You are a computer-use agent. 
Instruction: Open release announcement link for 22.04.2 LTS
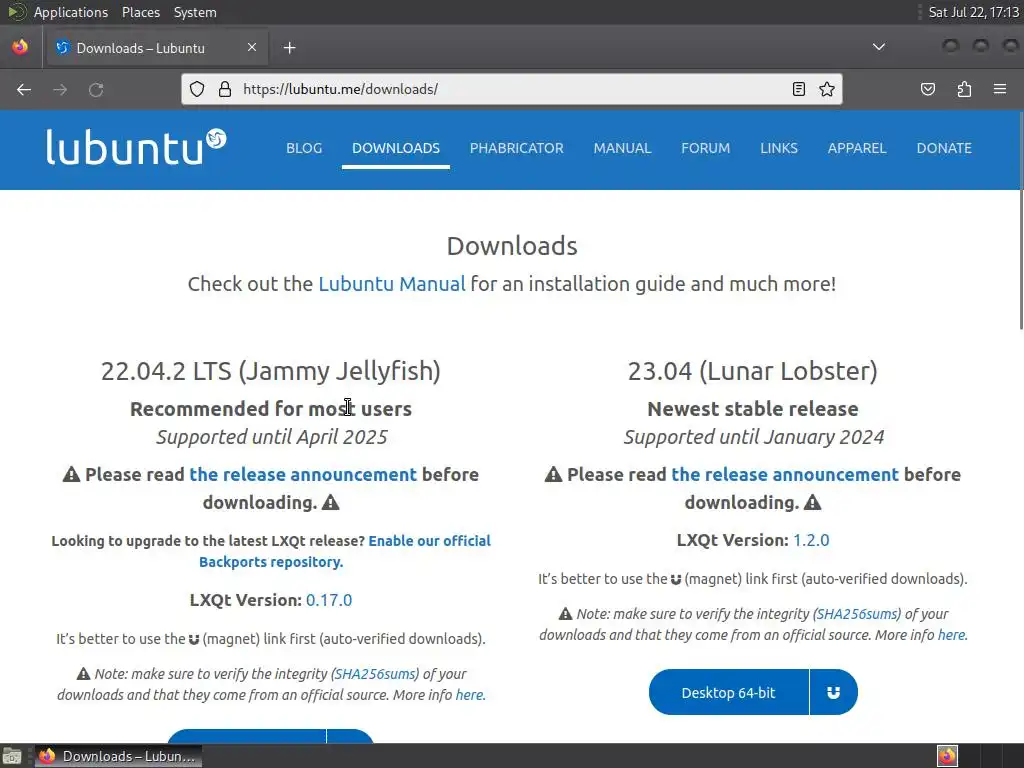pyautogui.click(x=303, y=475)
